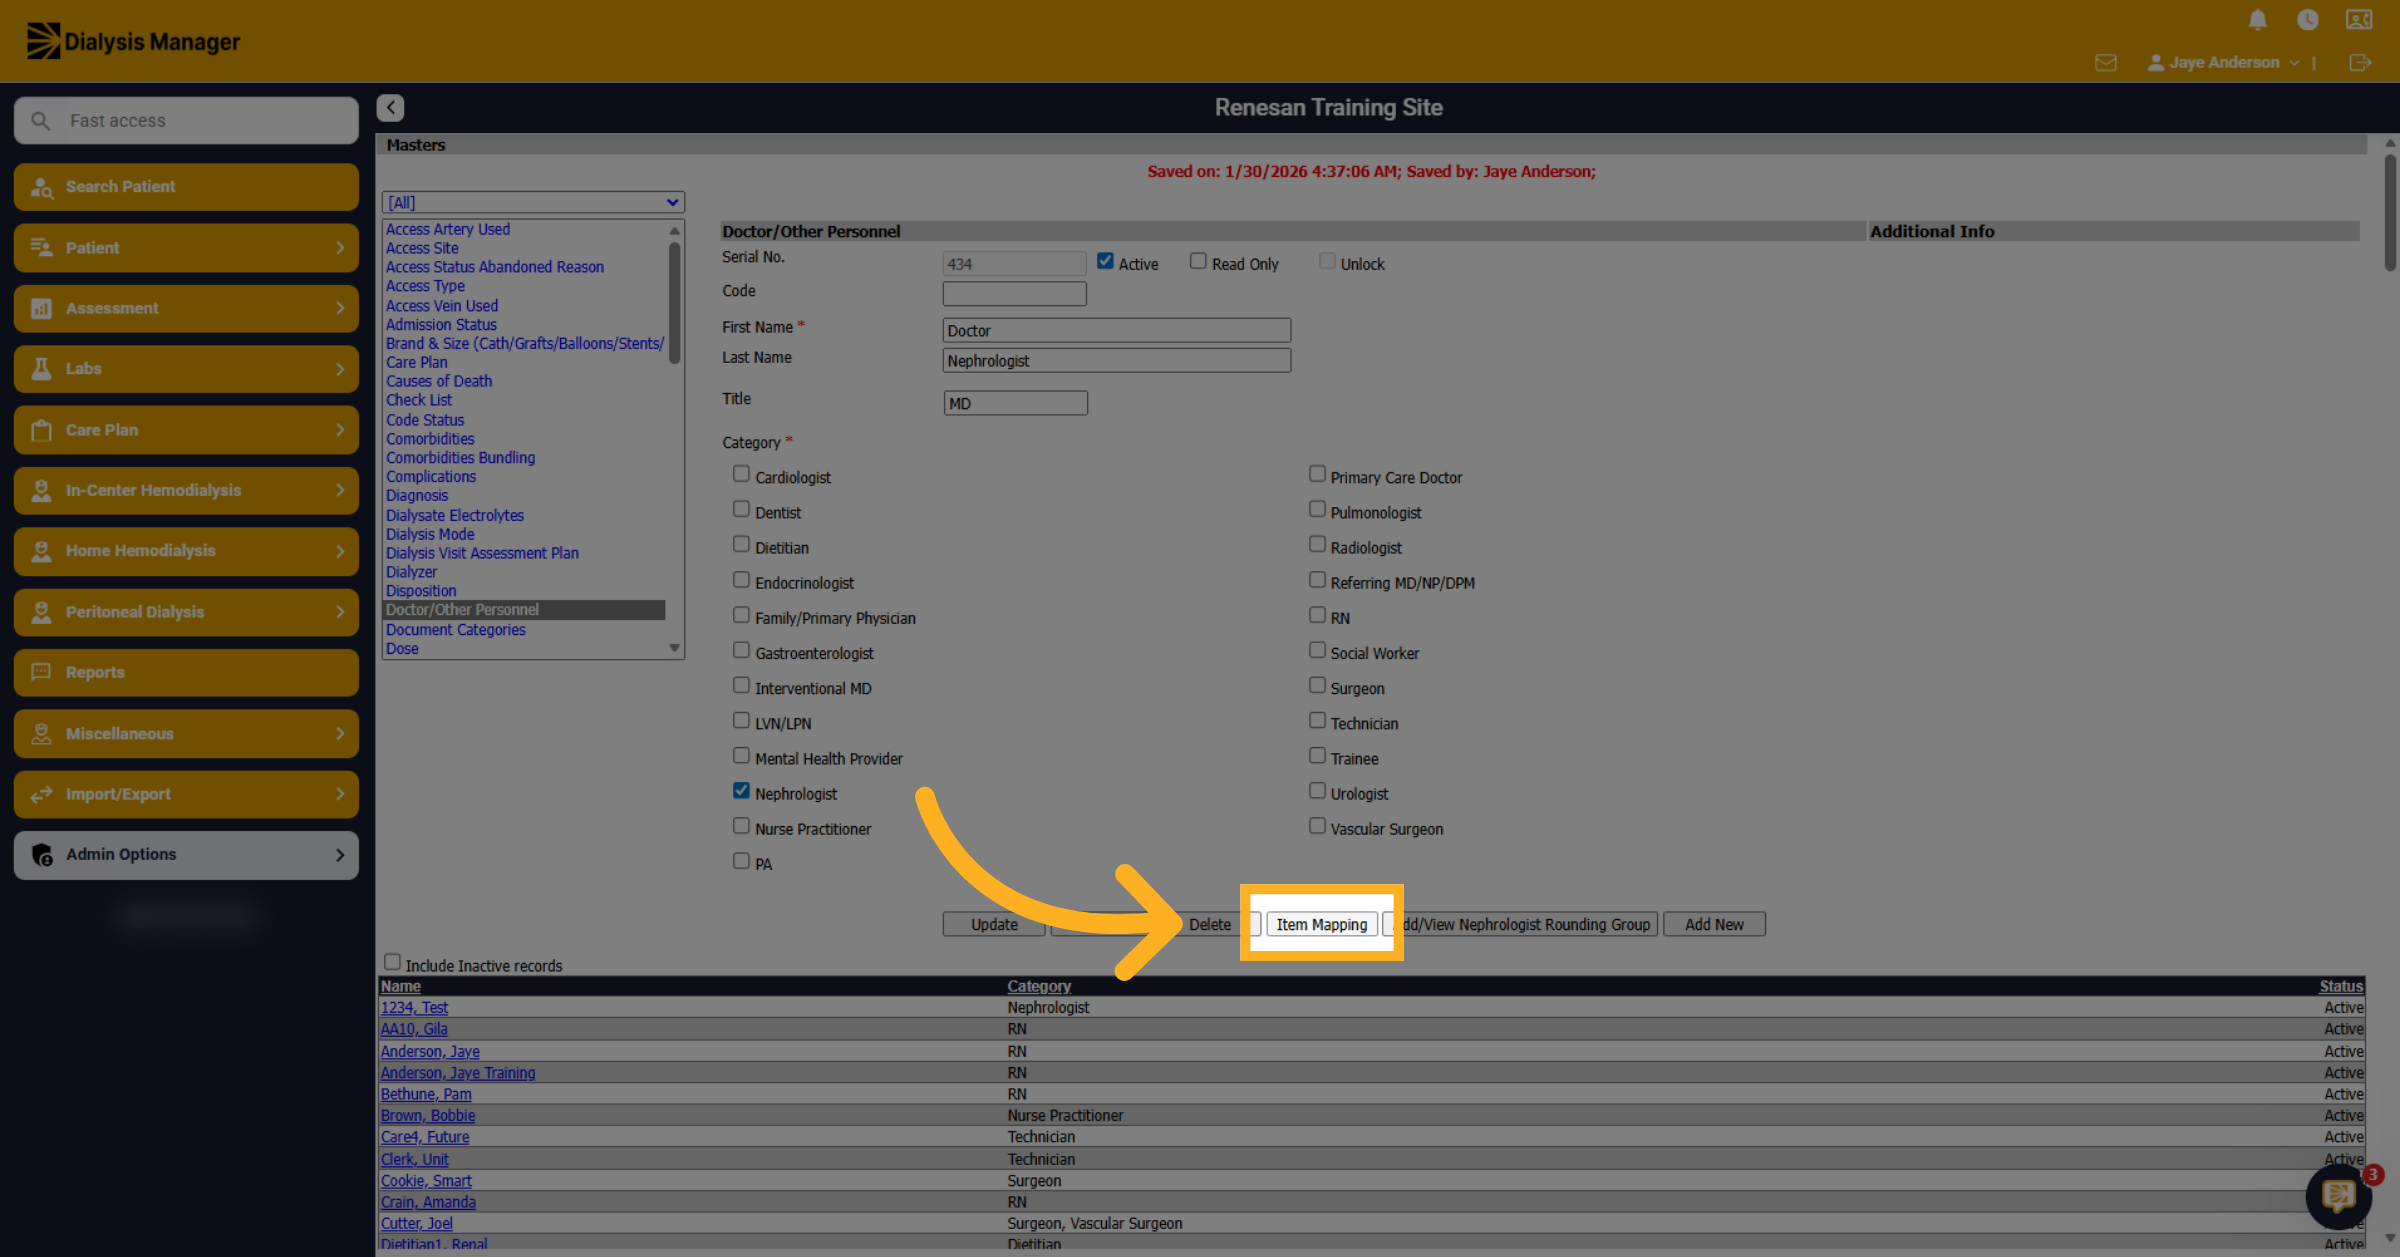Select Access Type in masters list
2400x1257 pixels.
pyautogui.click(x=425, y=286)
